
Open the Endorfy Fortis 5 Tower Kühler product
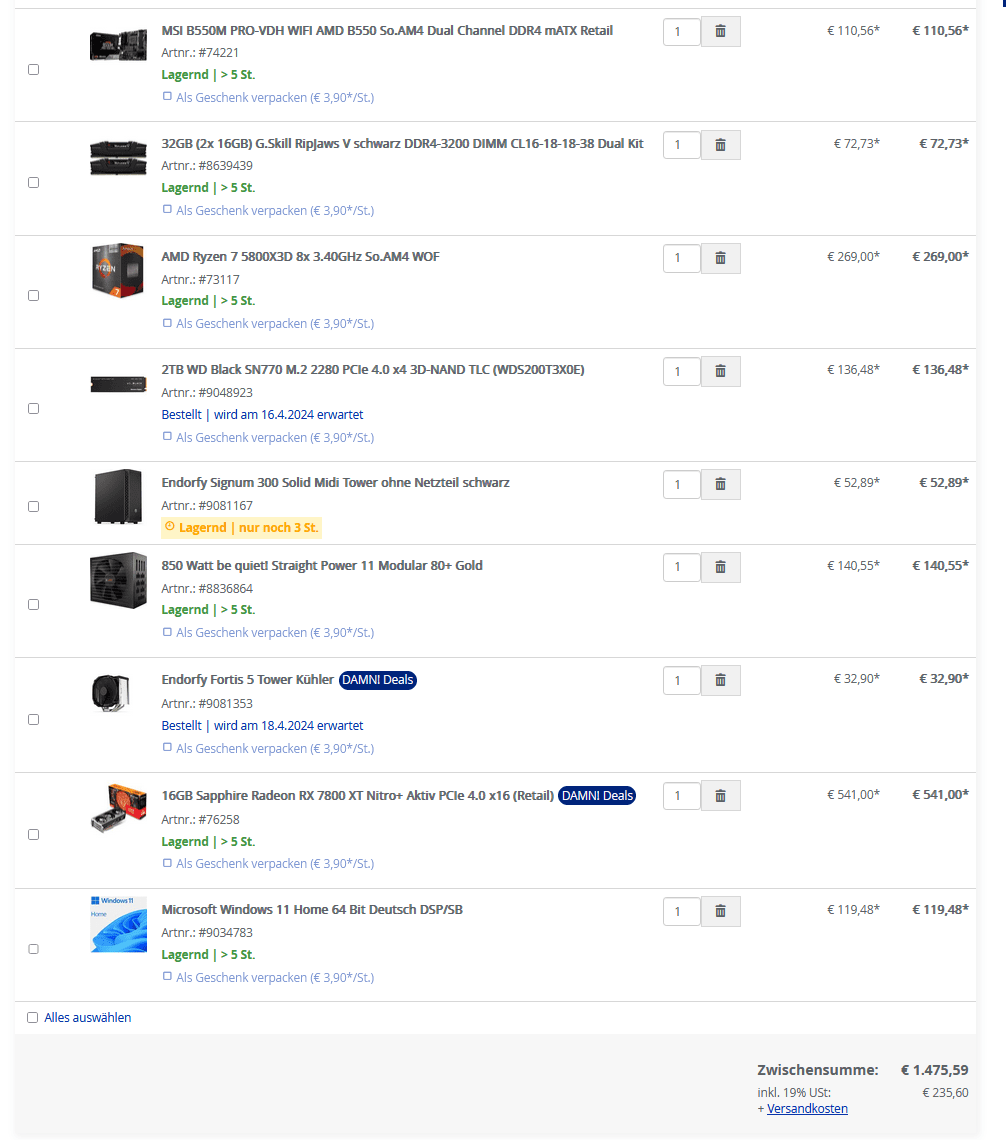point(247,680)
